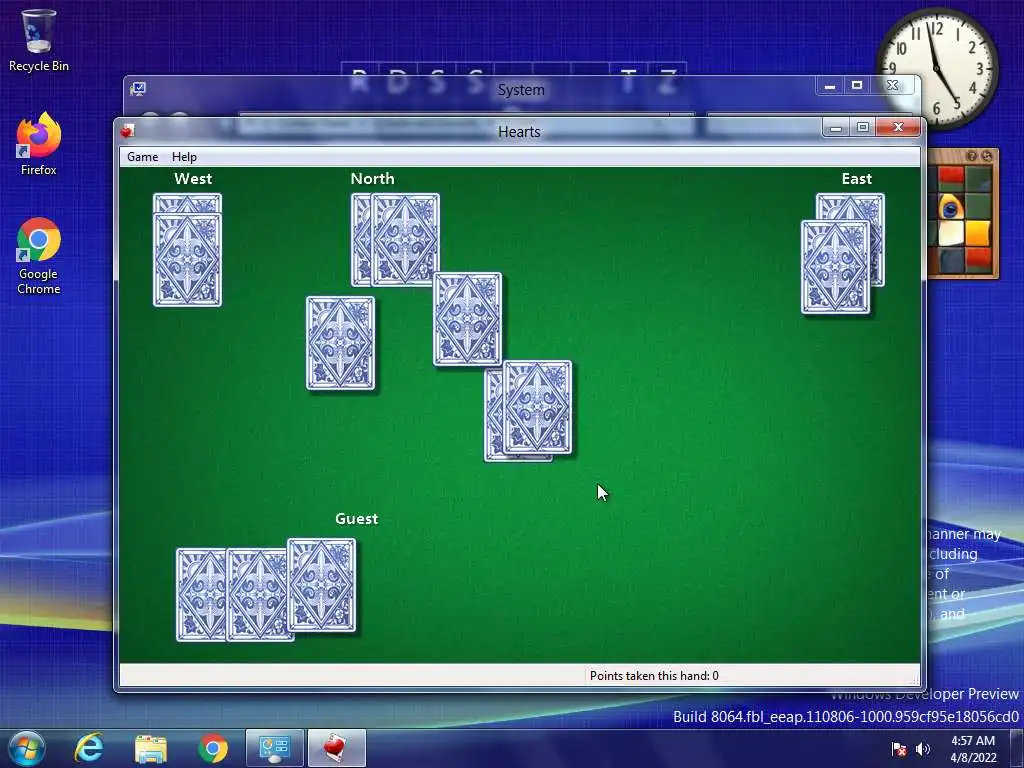Select Guest's middle card

257,594
